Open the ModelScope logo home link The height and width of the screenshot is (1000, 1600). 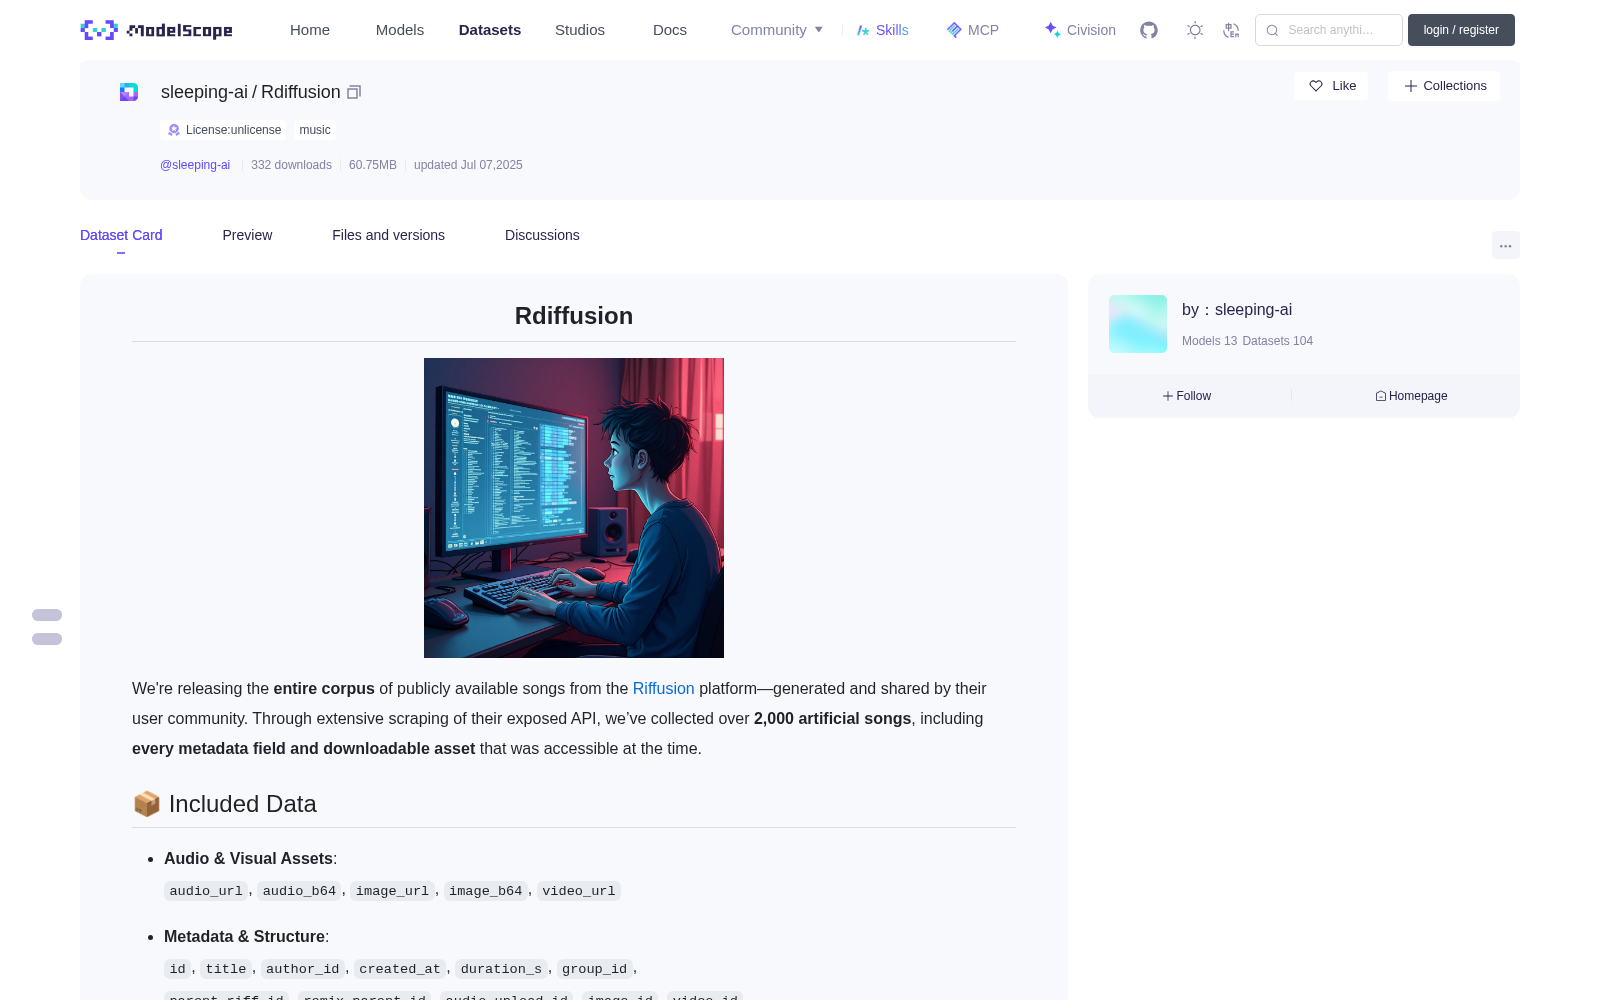(156, 30)
